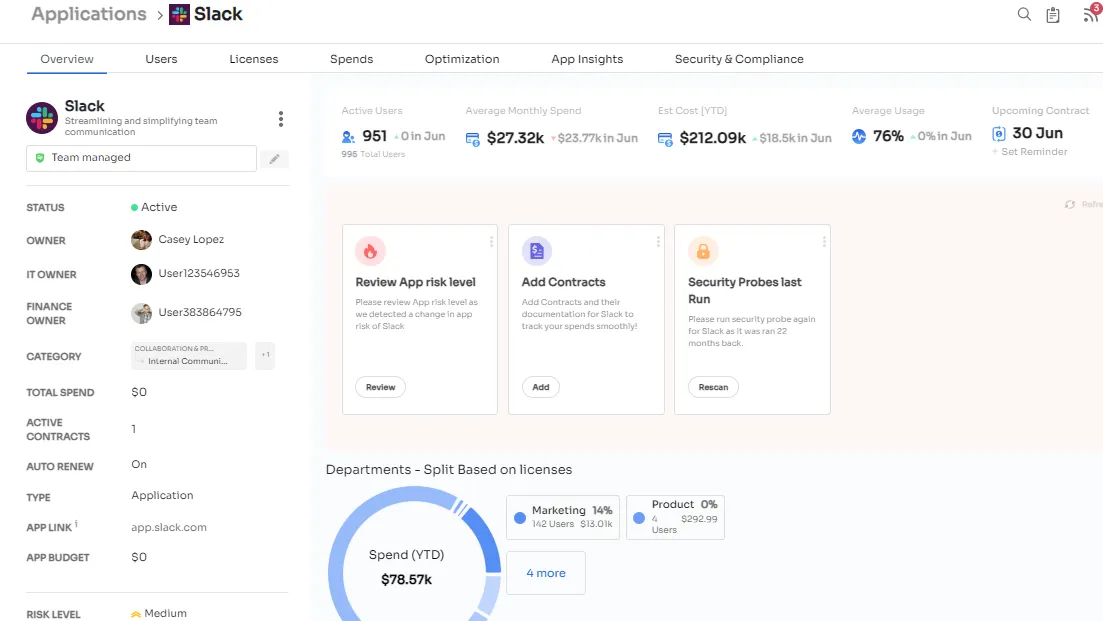Open the app.slack.com link
Screen dimensions: 1103x621
pos(169,527)
